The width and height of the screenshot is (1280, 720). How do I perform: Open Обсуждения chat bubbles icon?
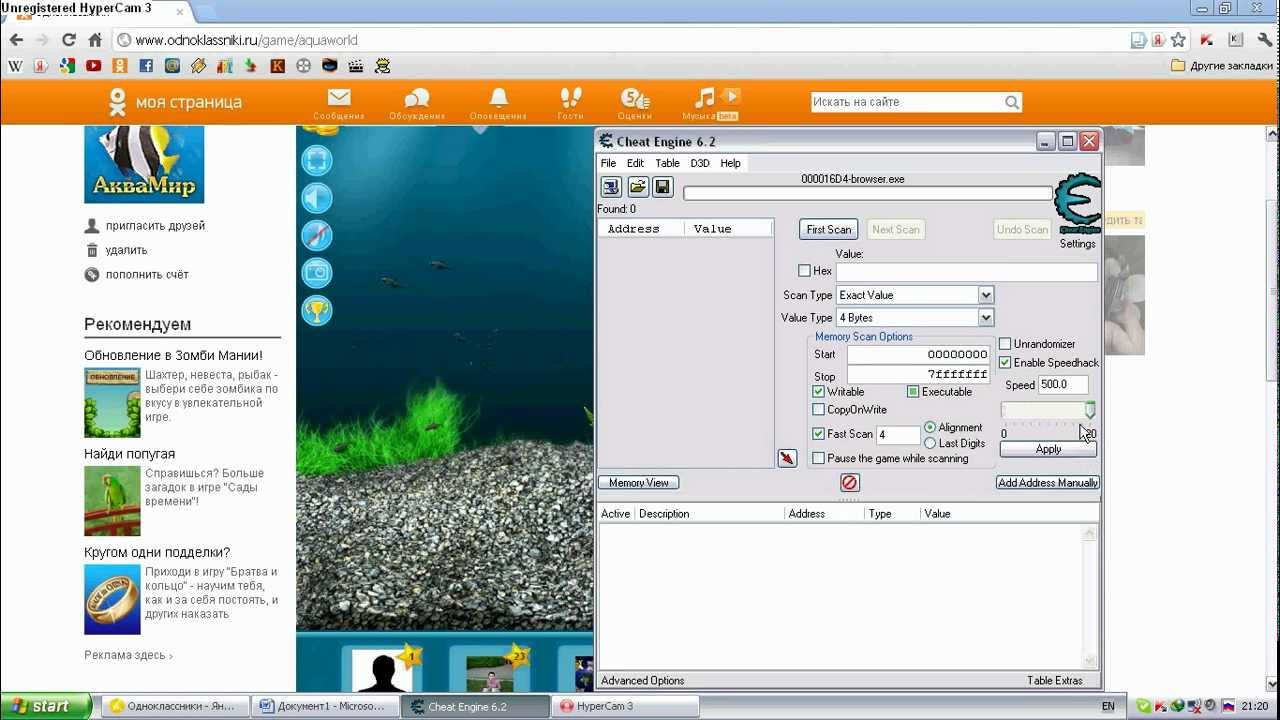(x=417, y=98)
